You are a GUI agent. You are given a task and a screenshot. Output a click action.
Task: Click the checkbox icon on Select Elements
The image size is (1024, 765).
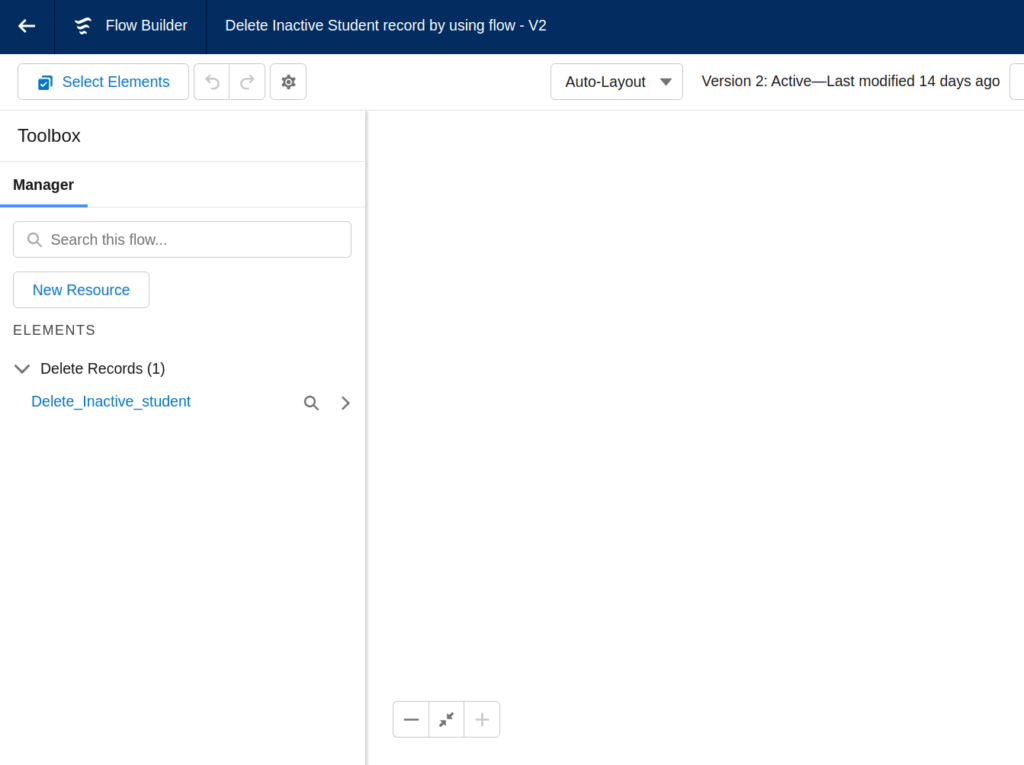(45, 82)
